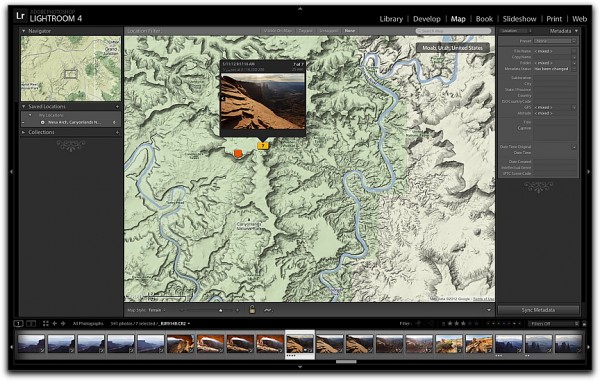600x381 pixels.
Task: Collapse the Metadata panel
Action: click(576, 31)
